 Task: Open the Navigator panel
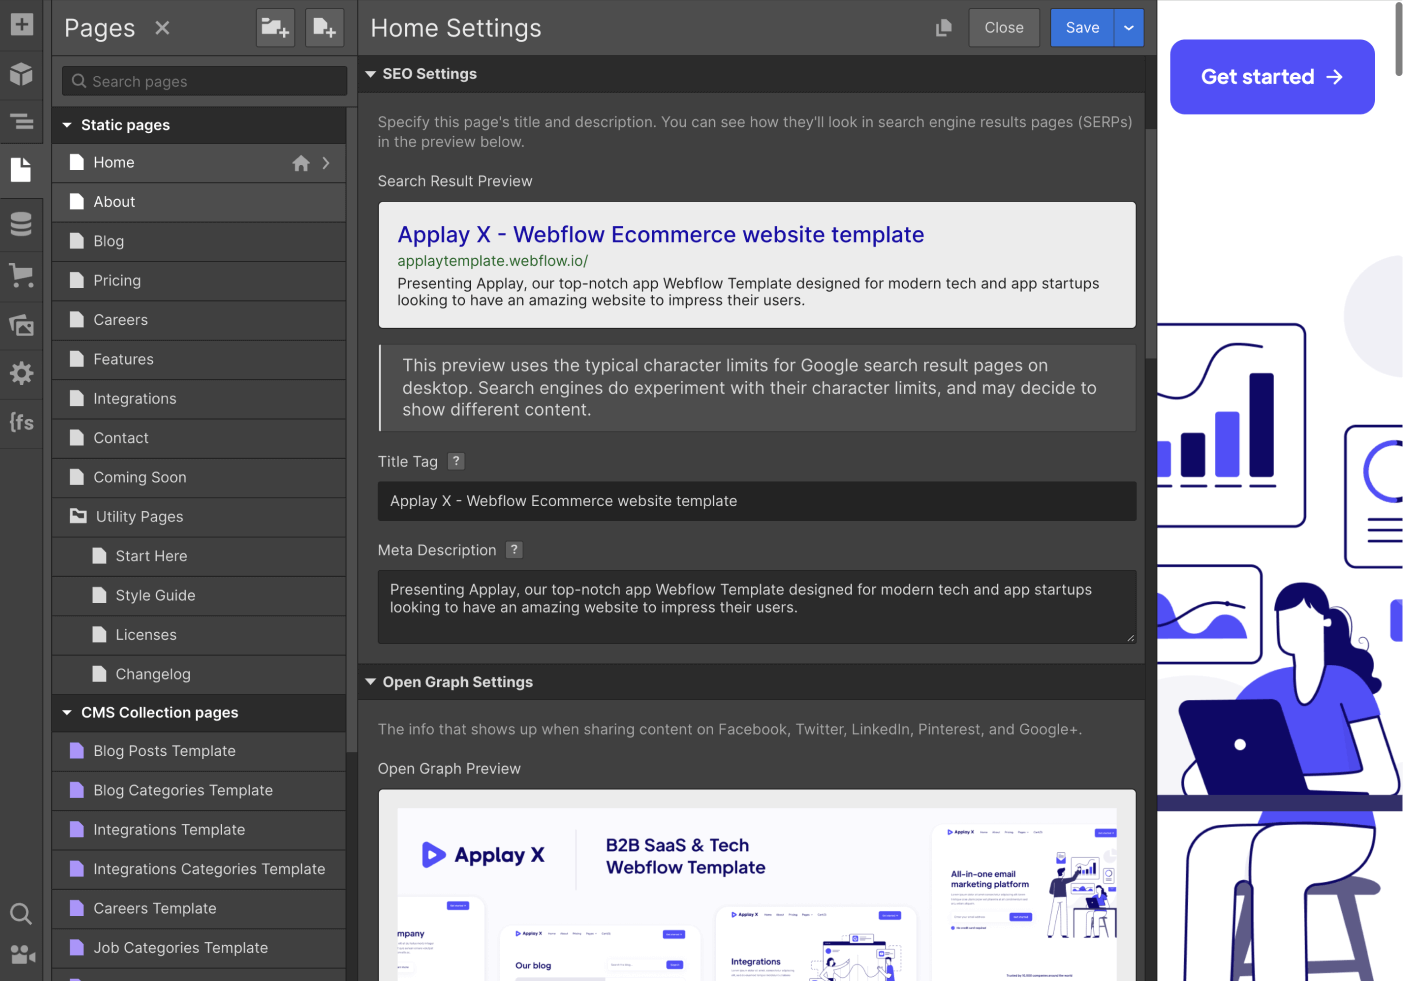21,122
